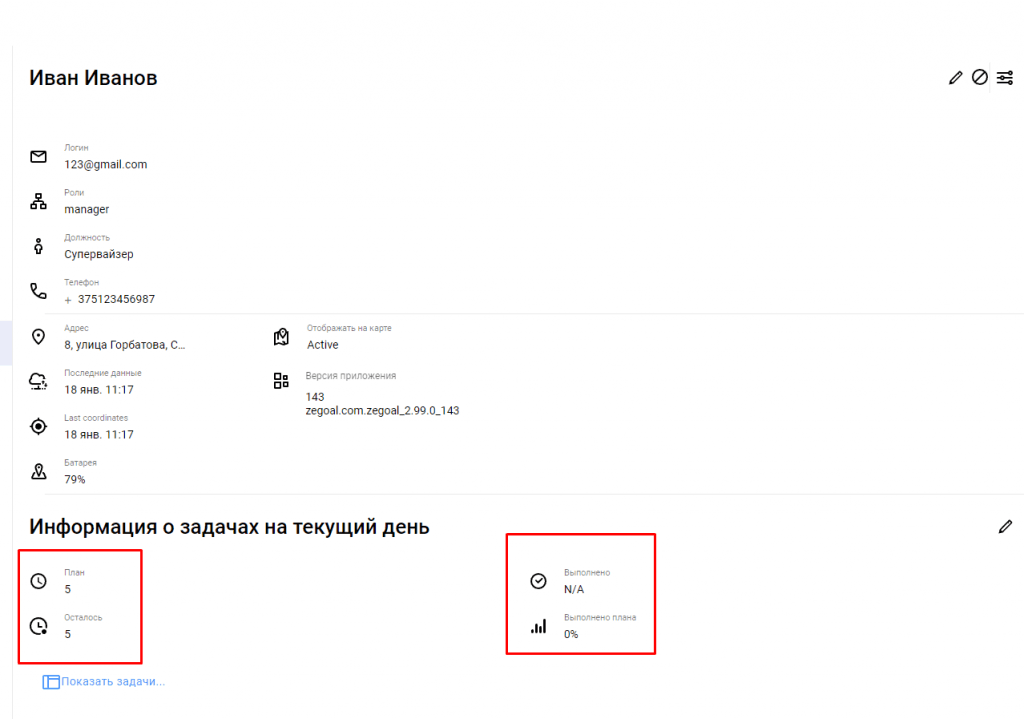This screenshot has width=1024, height=719.
Task: Click the hierarchy icon next to Роли
Action: click(39, 201)
